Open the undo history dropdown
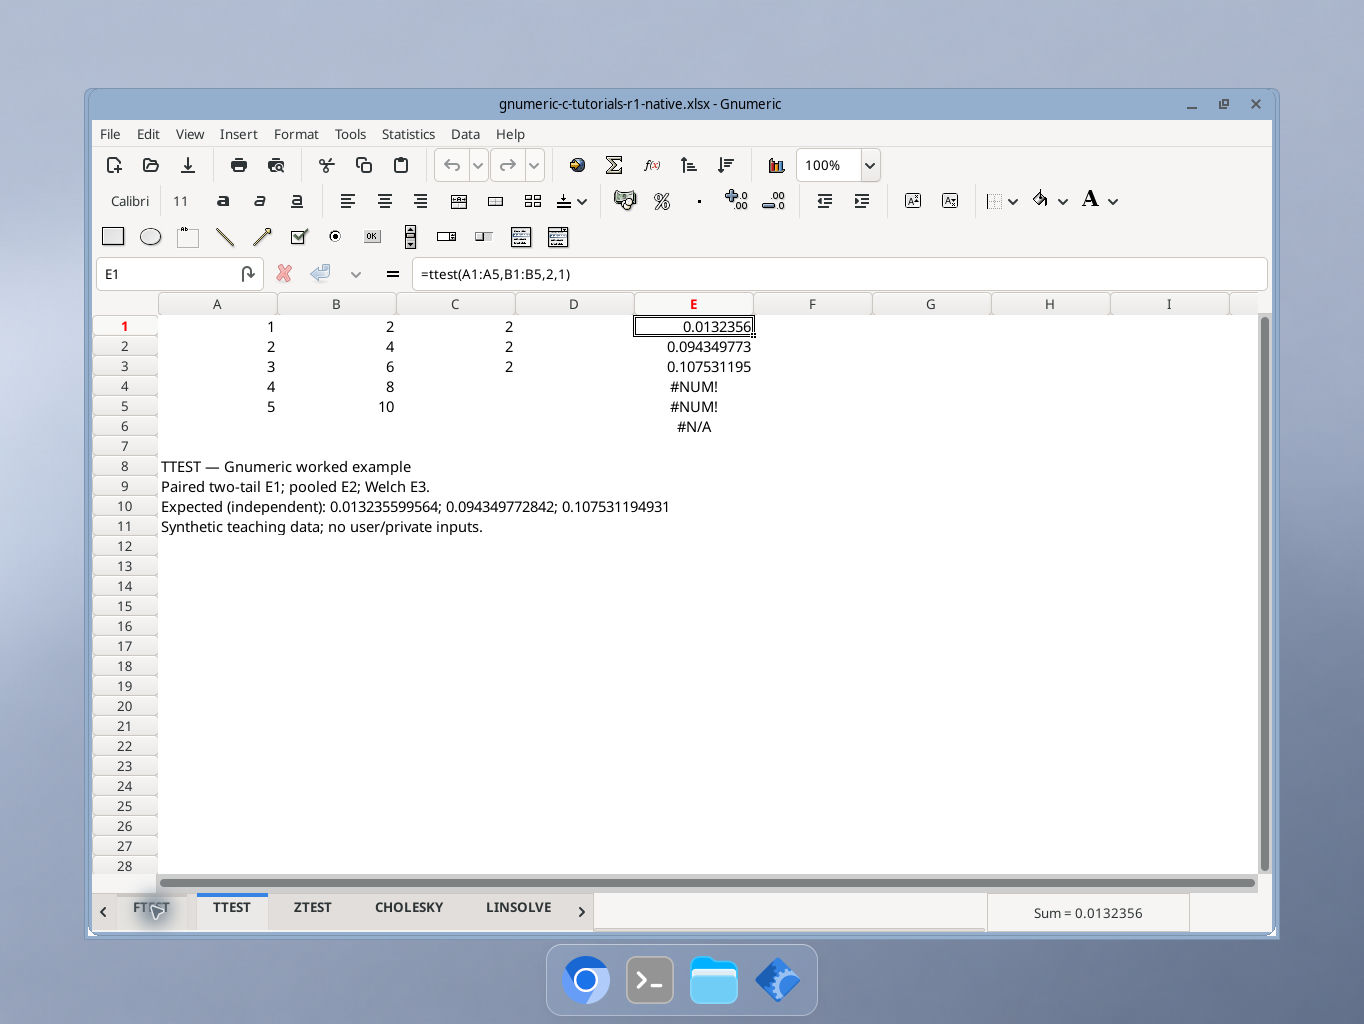This screenshot has height=1024, width=1364. click(478, 165)
